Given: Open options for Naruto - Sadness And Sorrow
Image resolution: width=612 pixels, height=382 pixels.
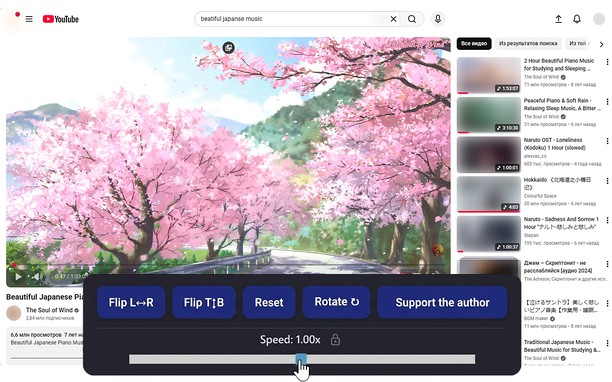Looking at the screenshot, I should (x=607, y=220).
